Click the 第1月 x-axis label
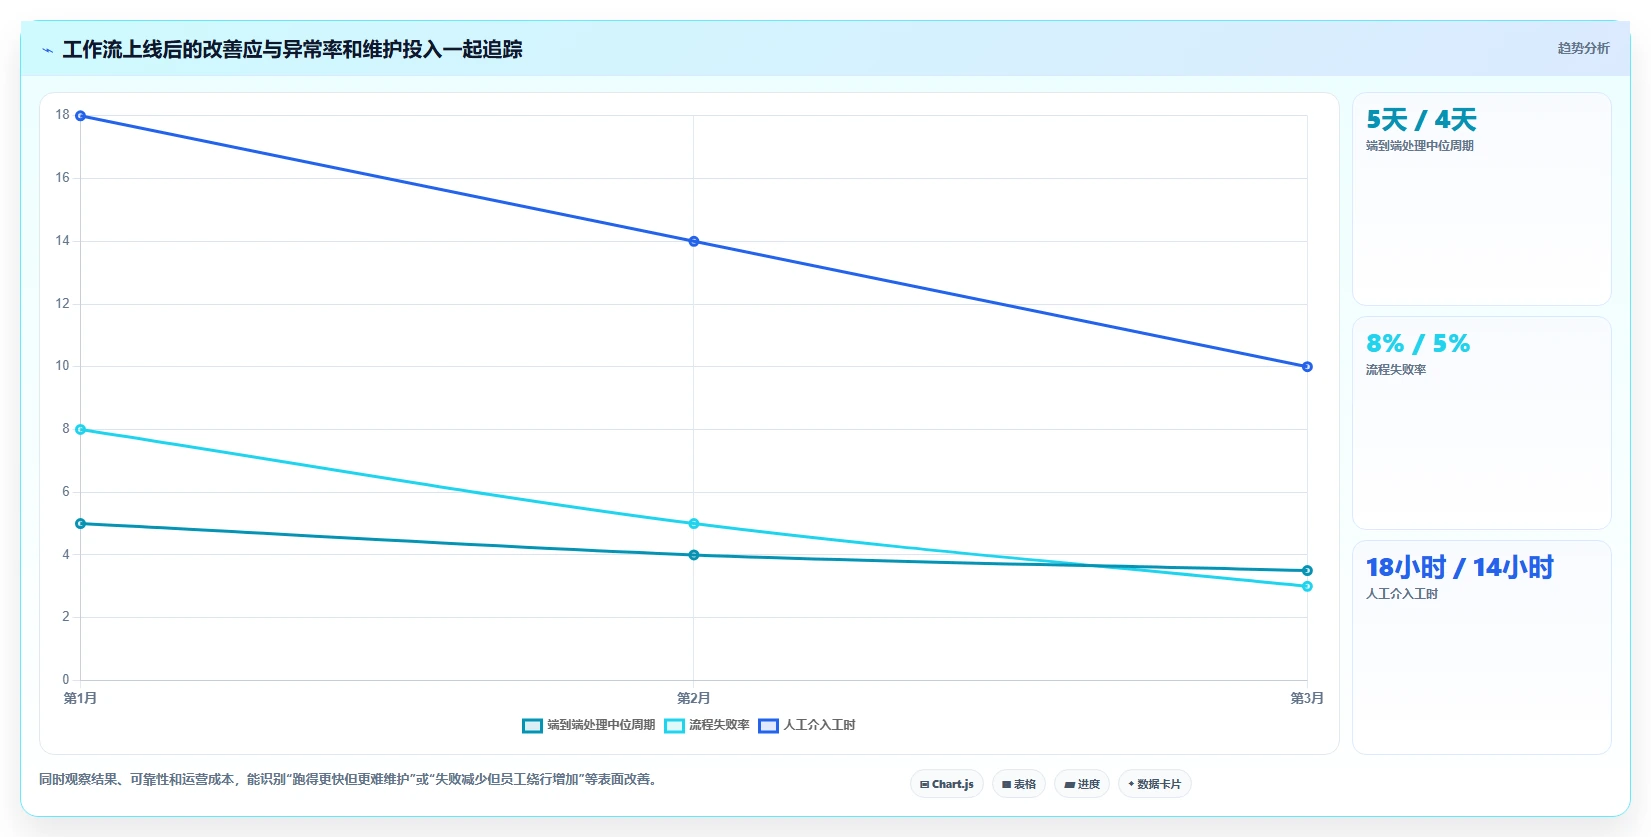1651x837 pixels. pyautogui.click(x=80, y=698)
